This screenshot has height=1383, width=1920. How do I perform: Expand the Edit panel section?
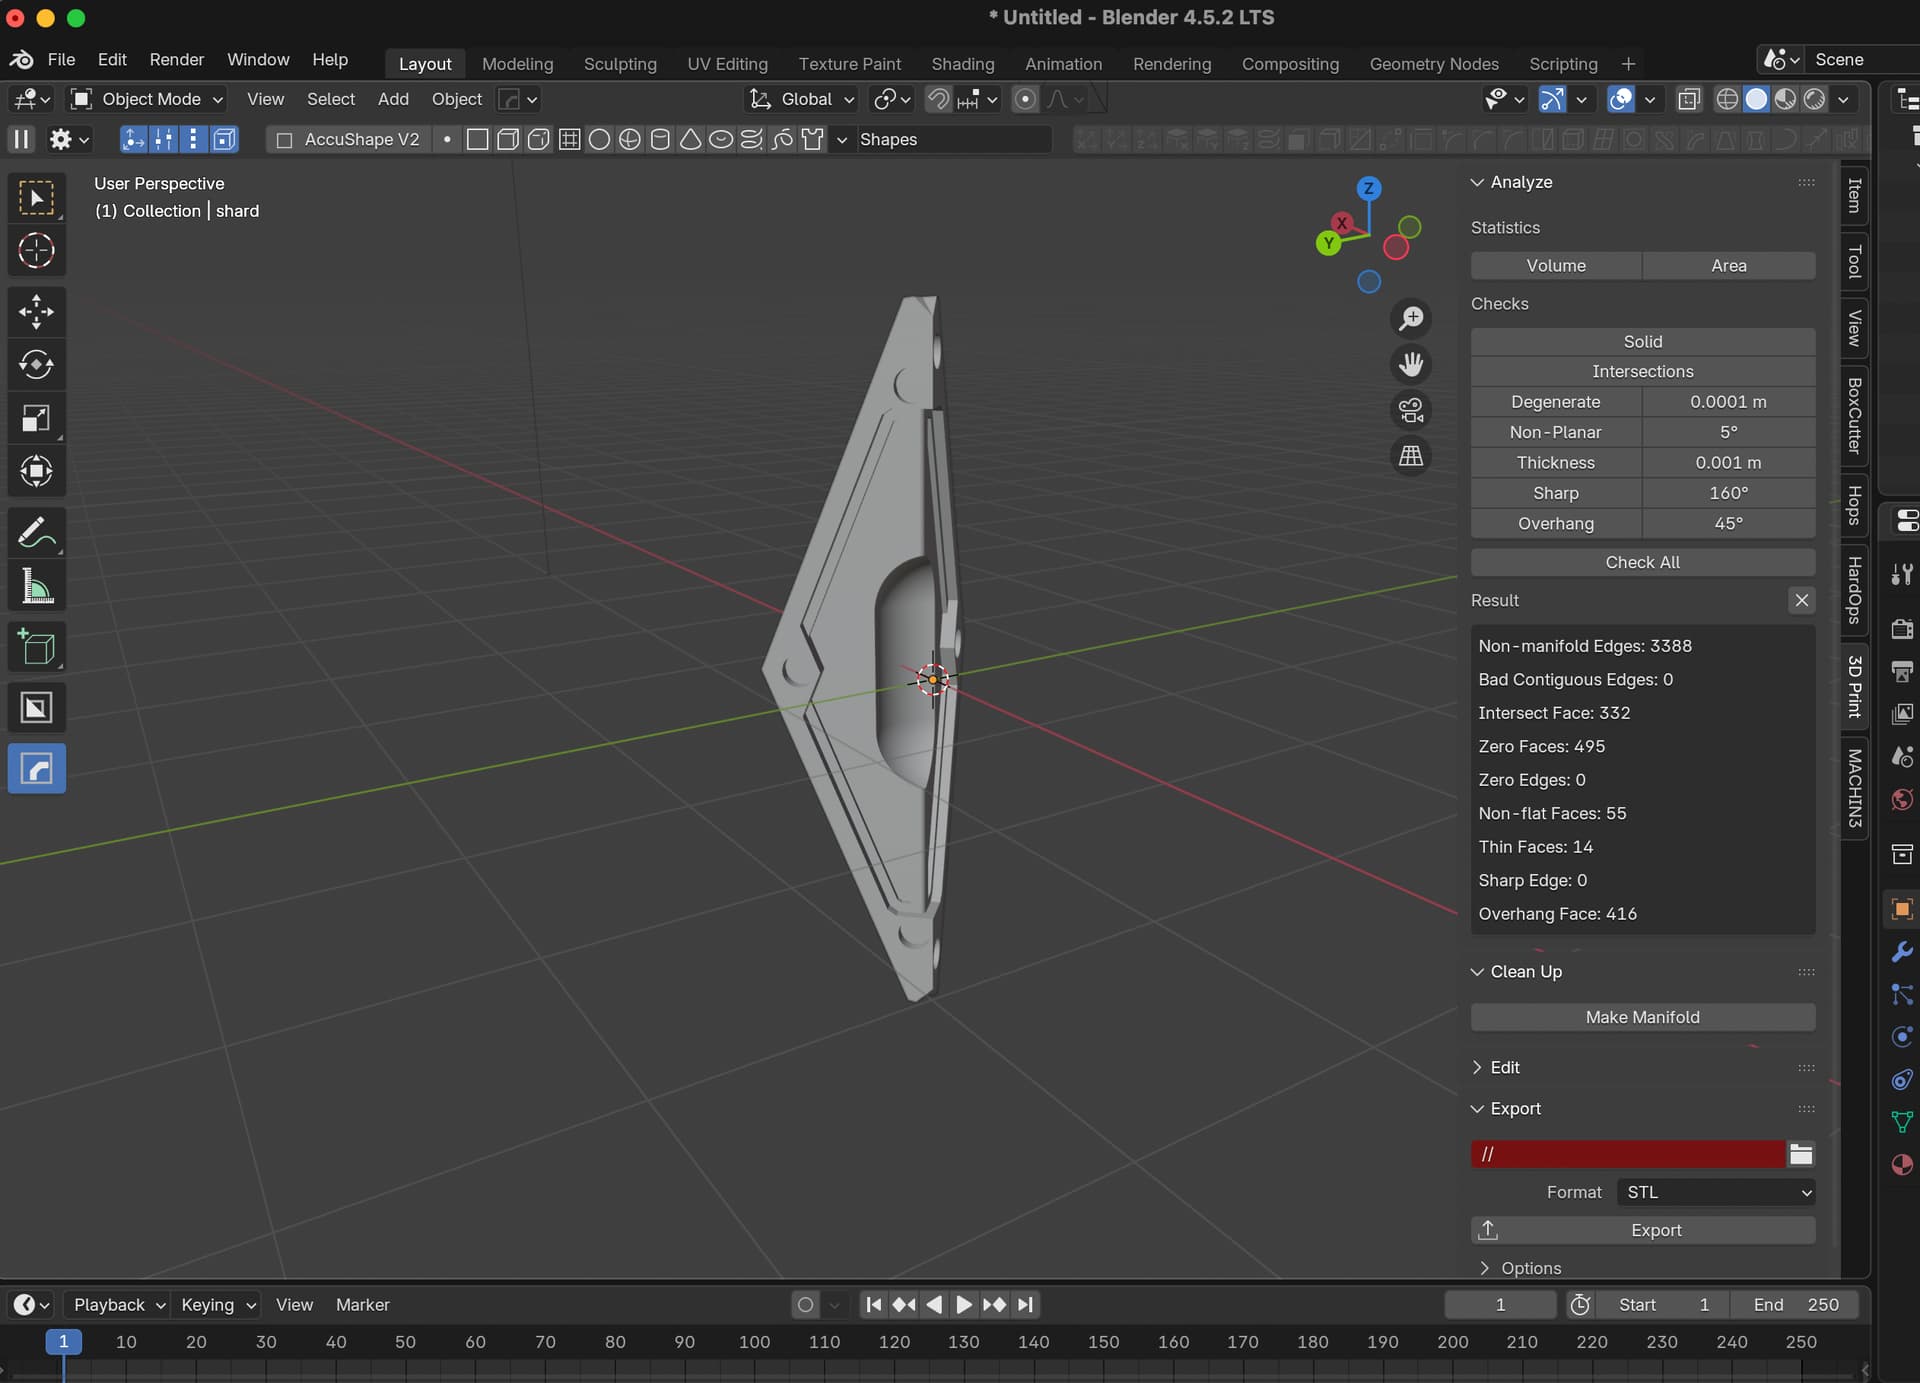click(x=1504, y=1067)
